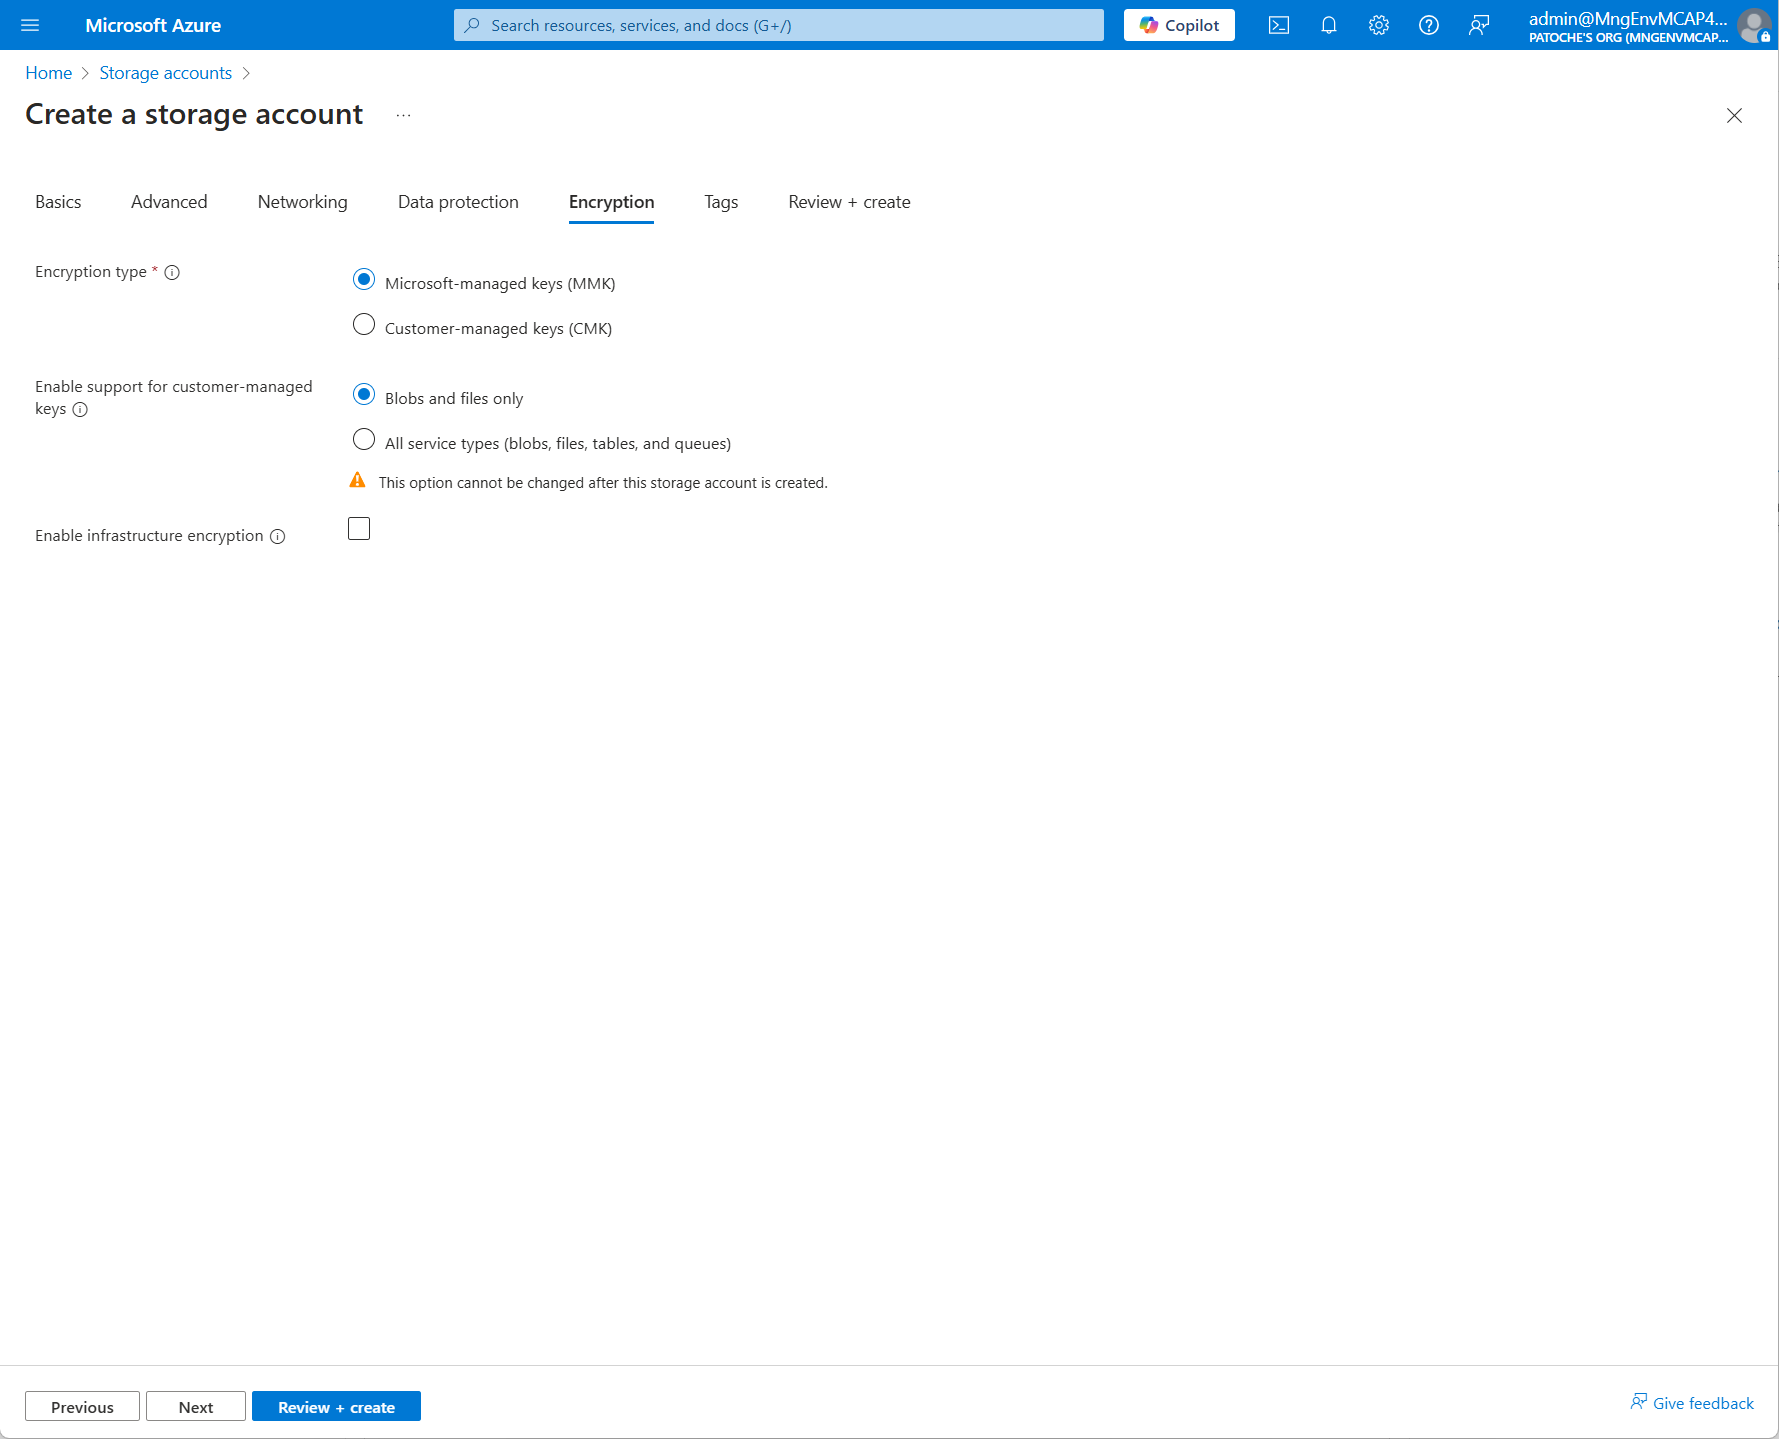Screen dimensions: 1779x1439
Task: Select Customer-managed keys (CMK) option
Action: click(364, 325)
